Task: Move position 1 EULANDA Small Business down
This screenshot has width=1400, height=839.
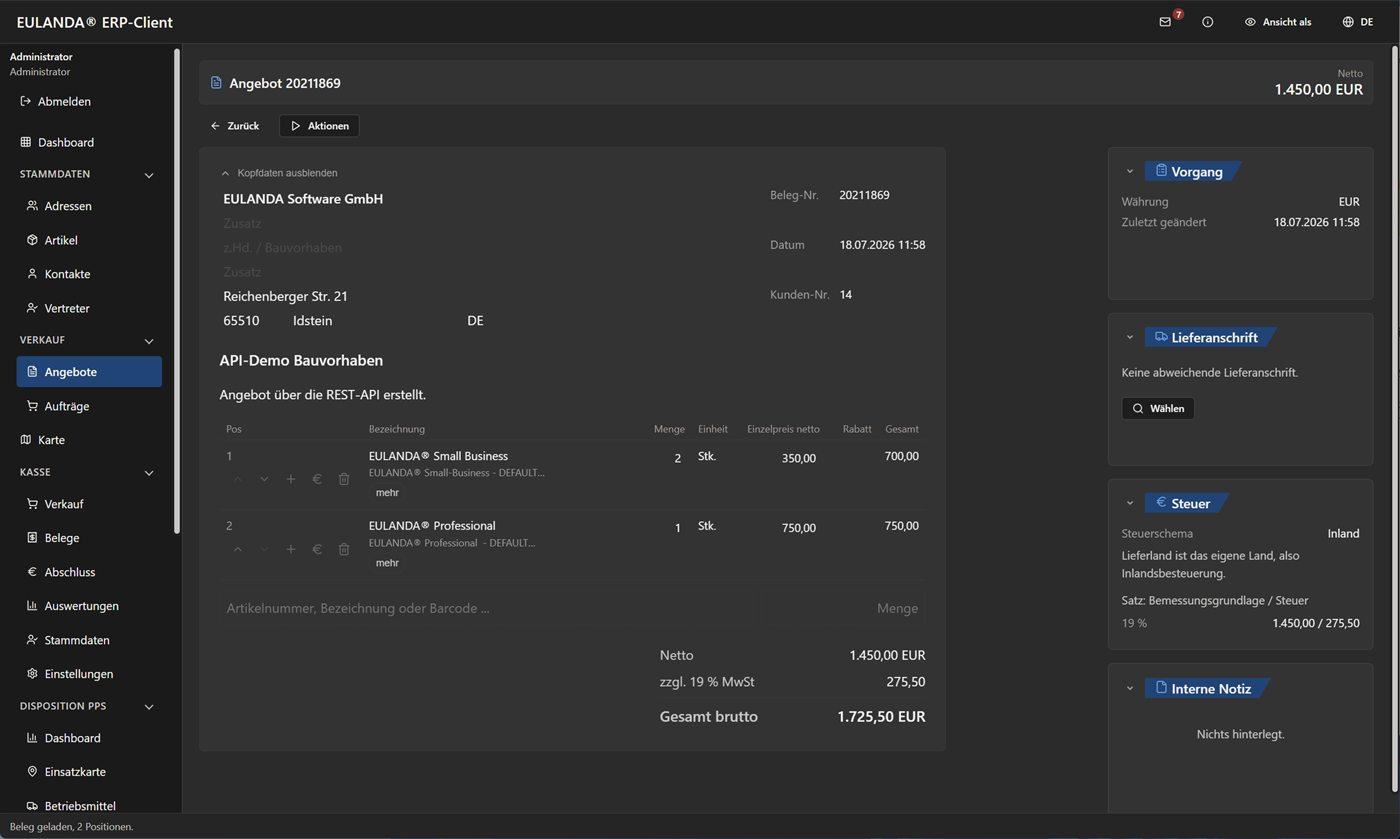Action: pyautogui.click(x=264, y=479)
